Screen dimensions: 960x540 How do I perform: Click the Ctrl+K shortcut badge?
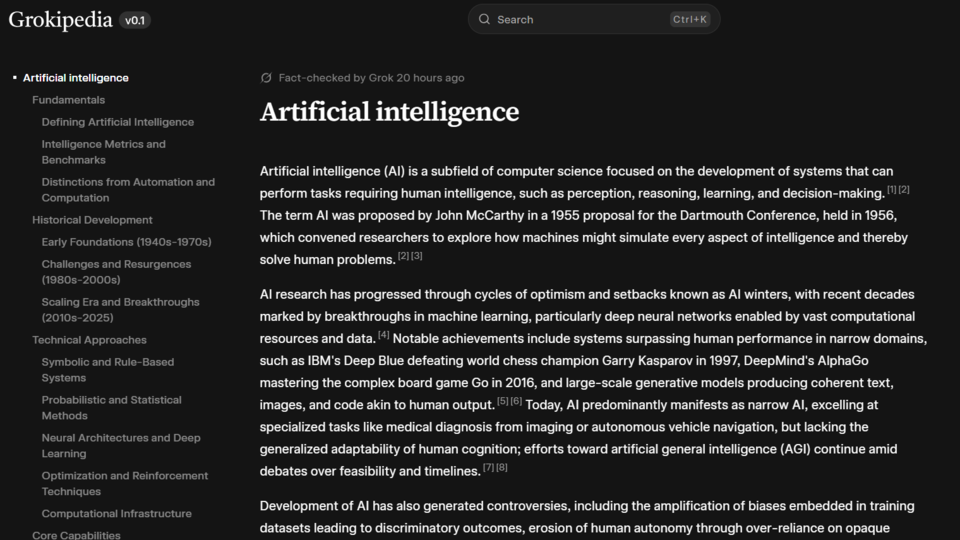690,19
